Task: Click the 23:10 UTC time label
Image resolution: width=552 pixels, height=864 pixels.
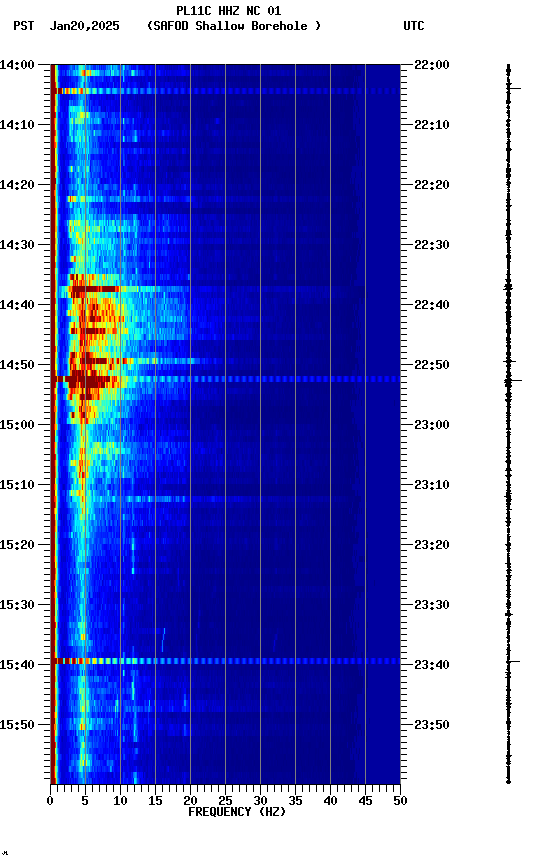Action: click(x=432, y=485)
